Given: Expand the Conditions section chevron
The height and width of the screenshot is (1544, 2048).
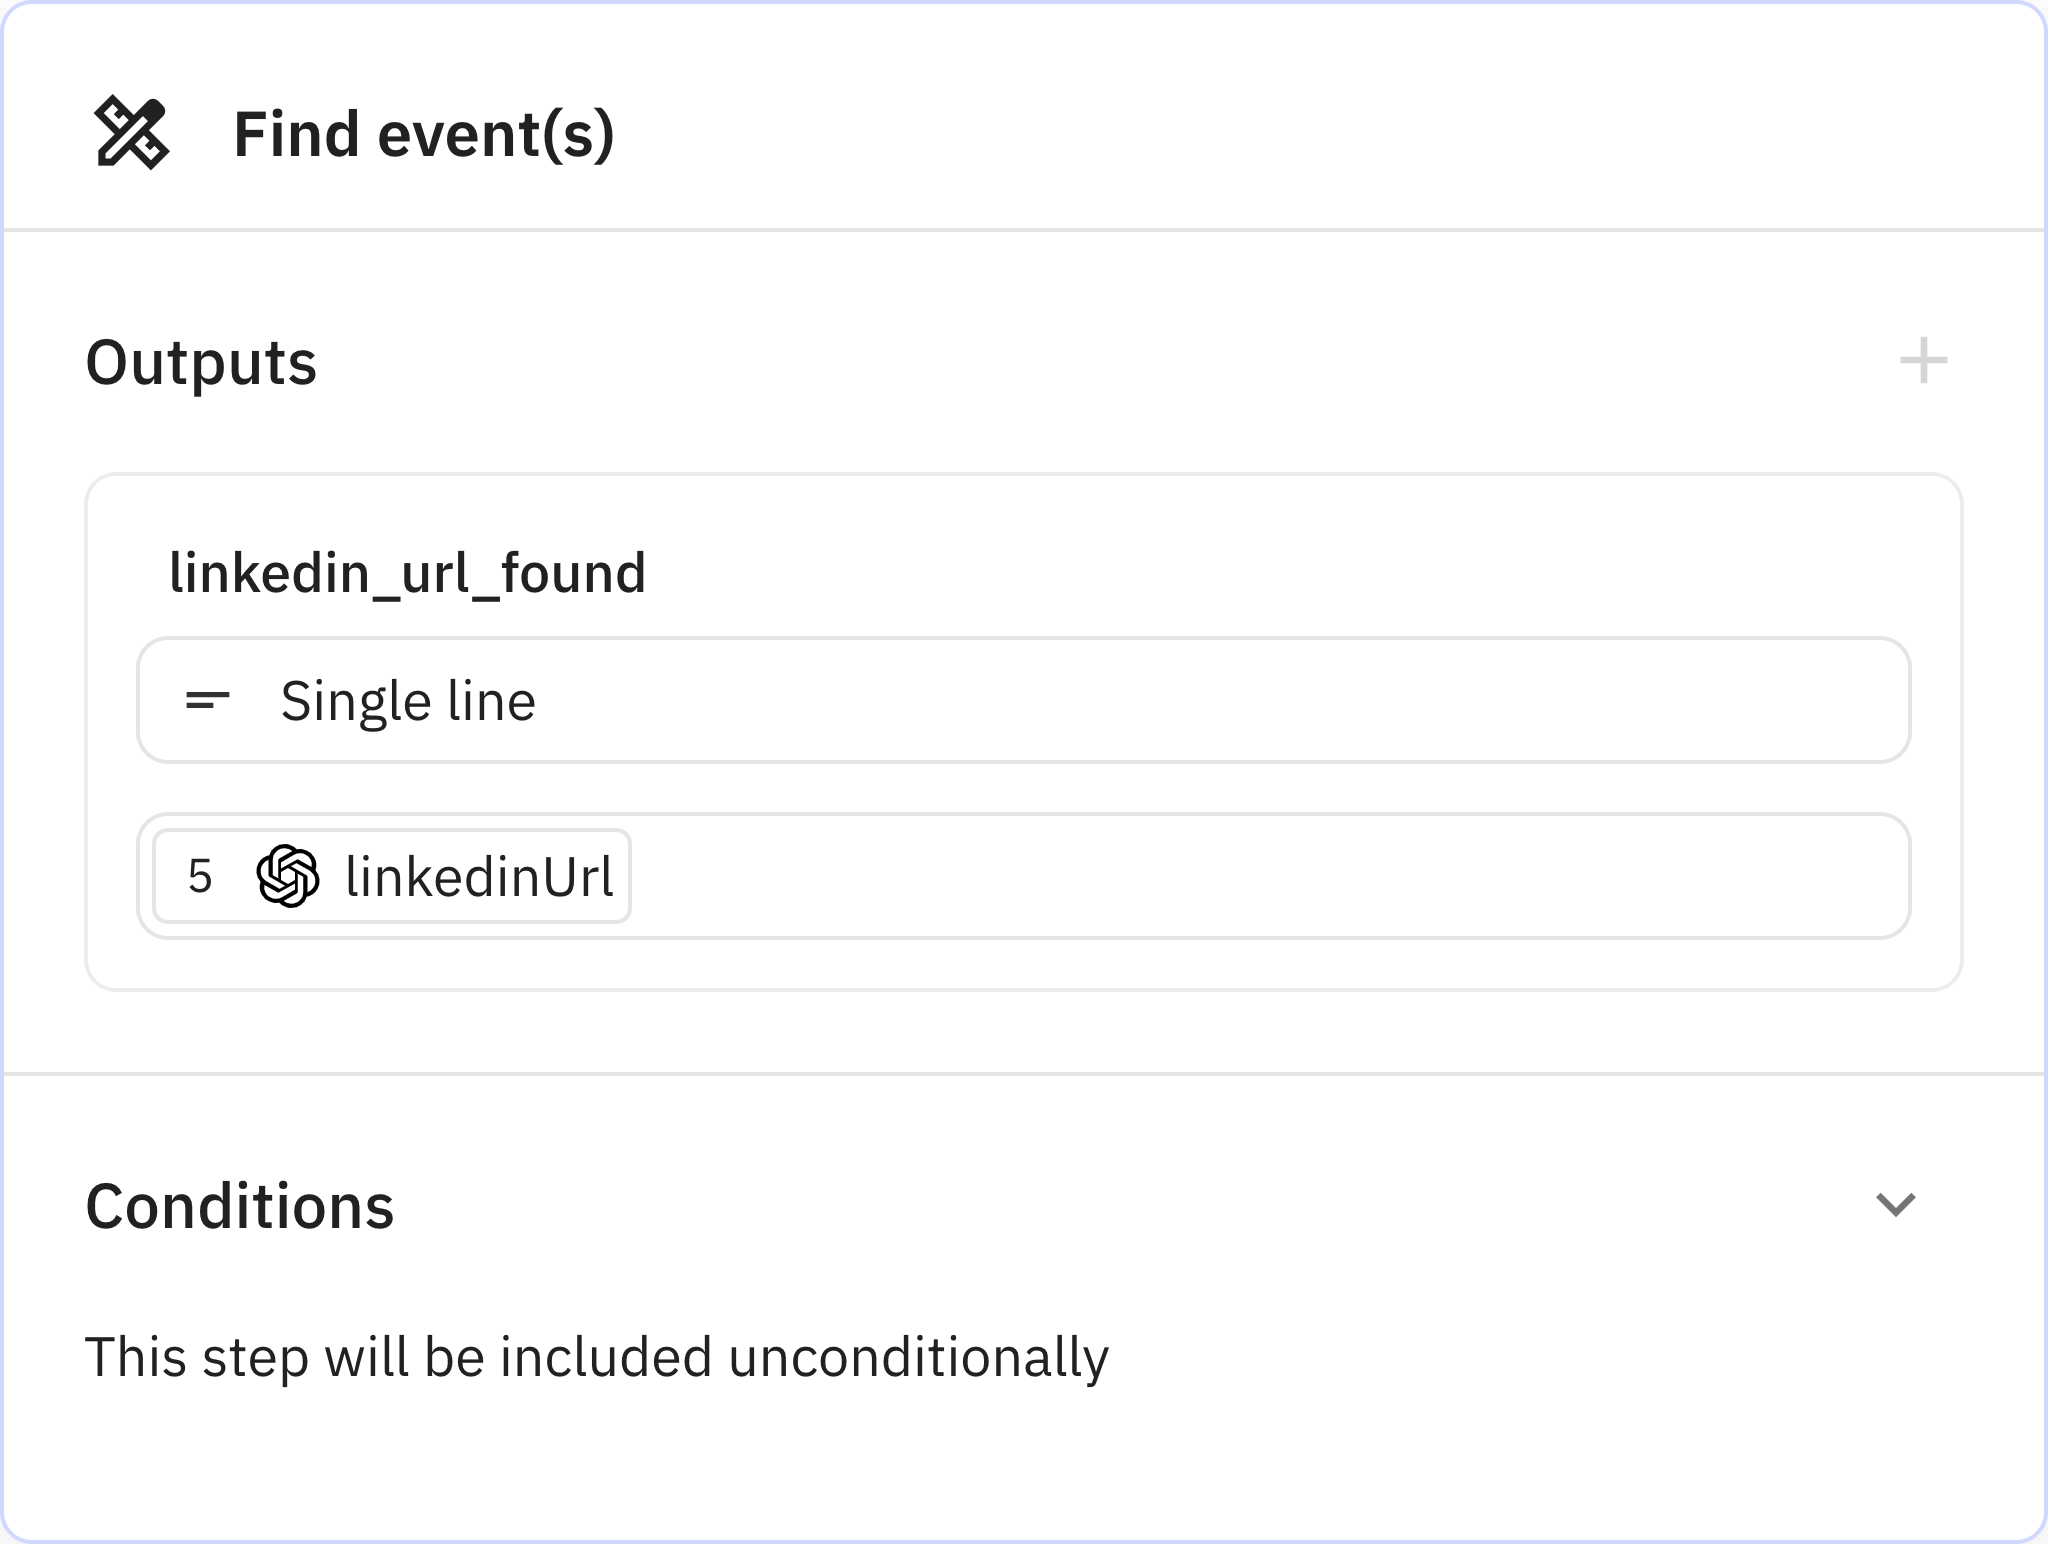Looking at the screenshot, I should pyautogui.click(x=1895, y=1204).
